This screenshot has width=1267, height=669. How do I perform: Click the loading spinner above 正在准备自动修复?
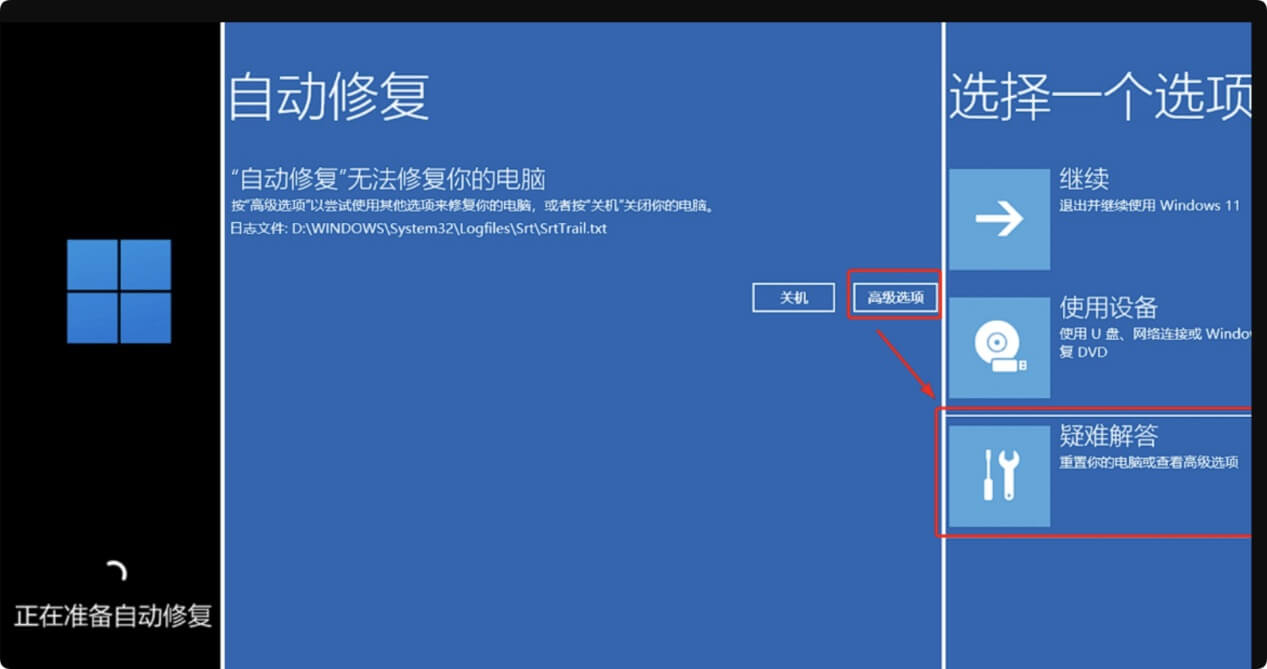(116, 570)
